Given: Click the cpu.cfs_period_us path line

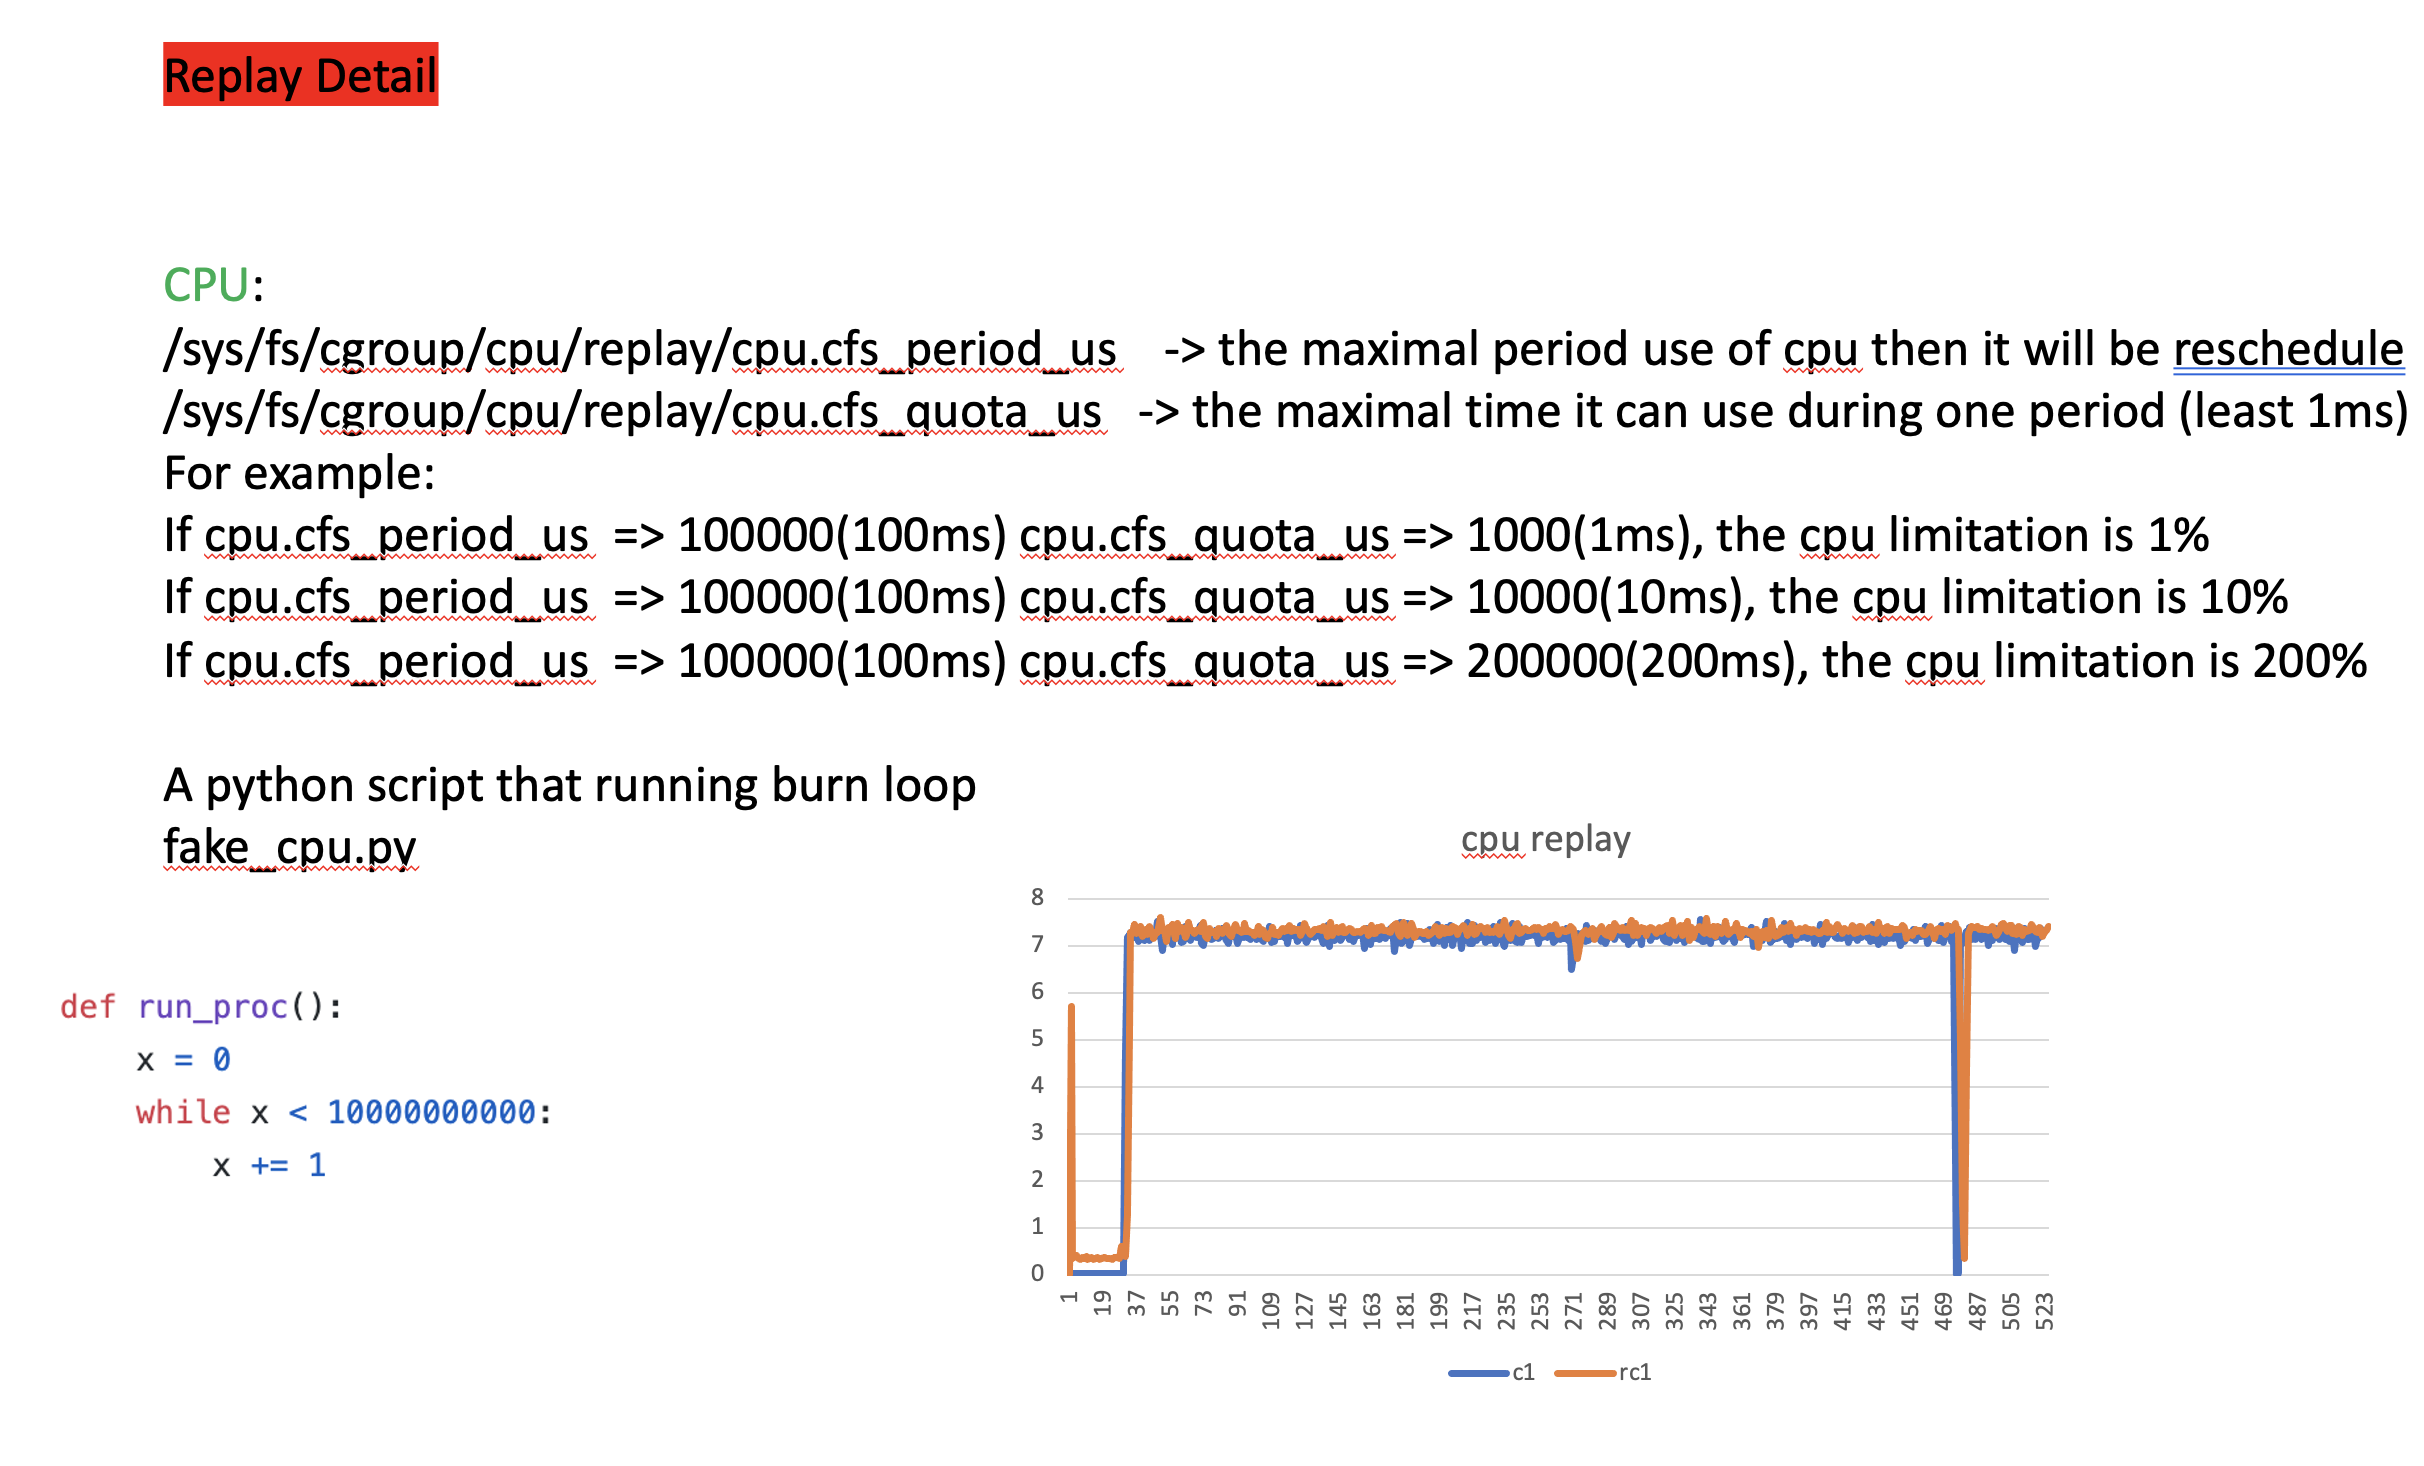Looking at the screenshot, I should pos(640,350).
